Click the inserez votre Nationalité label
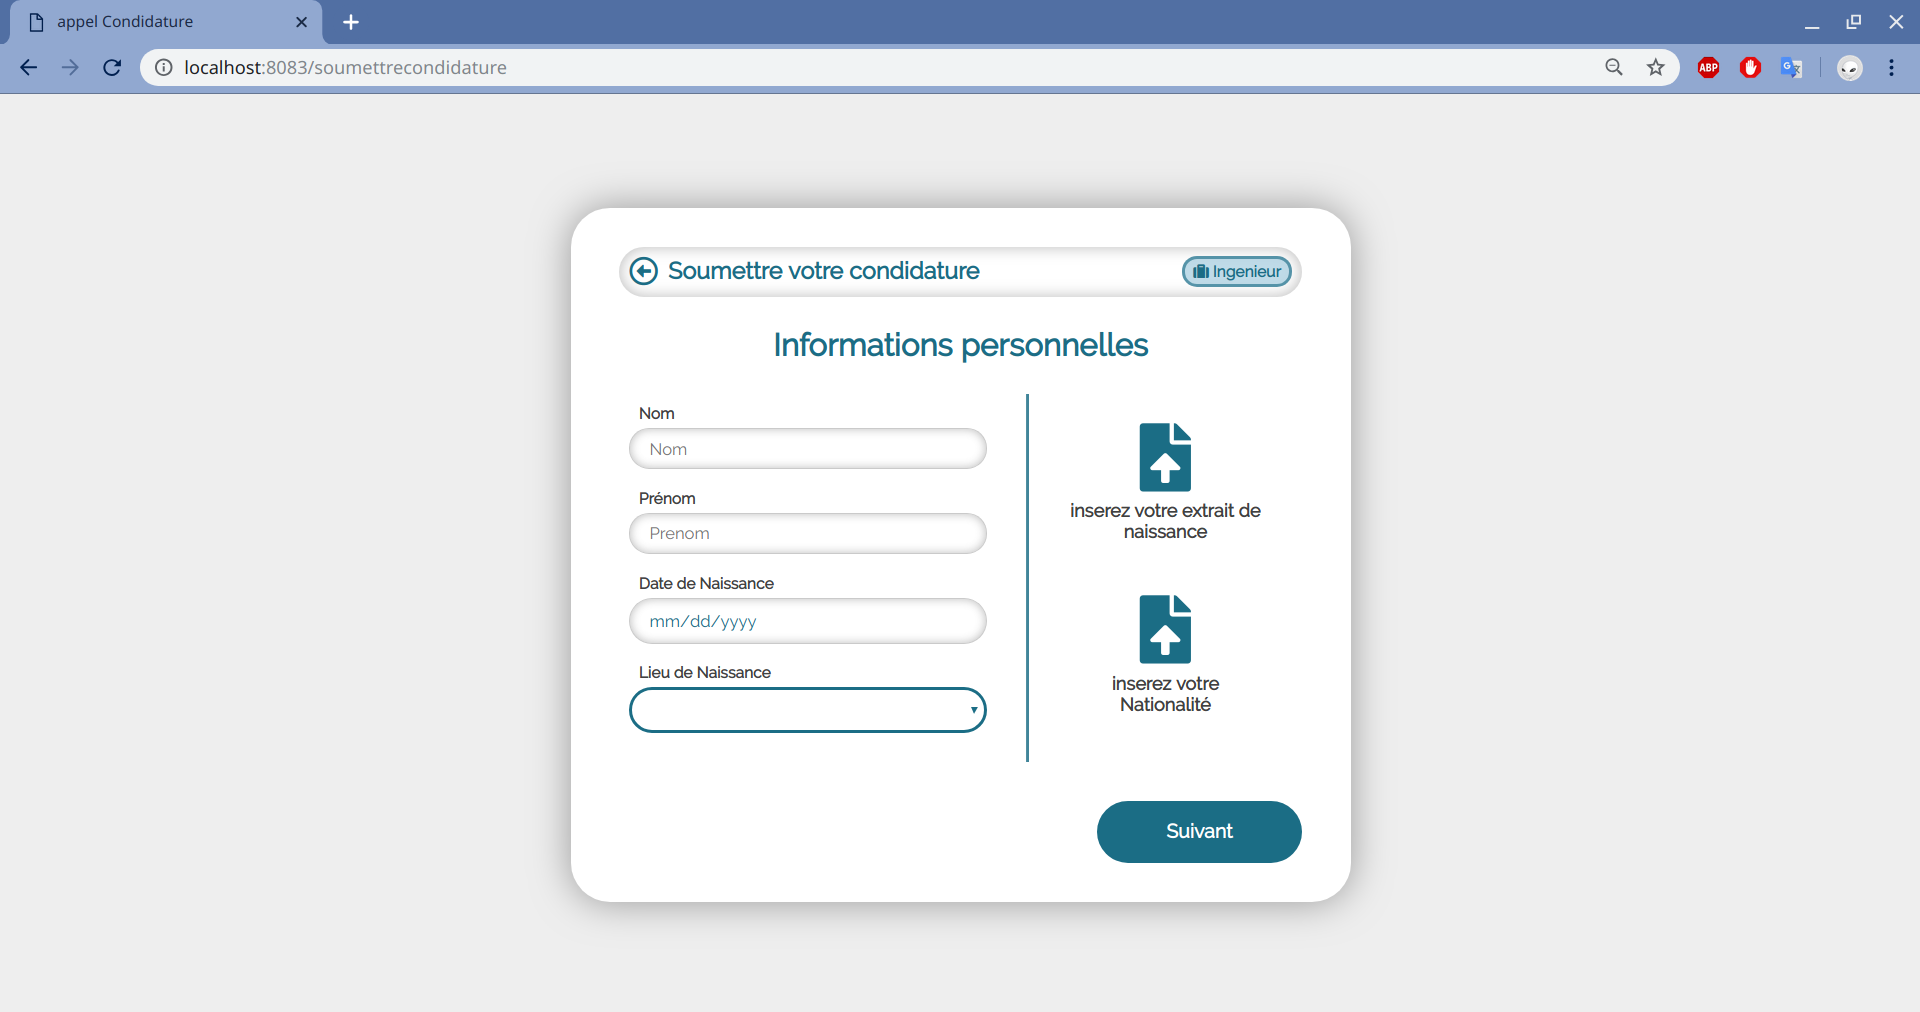This screenshot has height=1012, width=1920. coord(1165,694)
